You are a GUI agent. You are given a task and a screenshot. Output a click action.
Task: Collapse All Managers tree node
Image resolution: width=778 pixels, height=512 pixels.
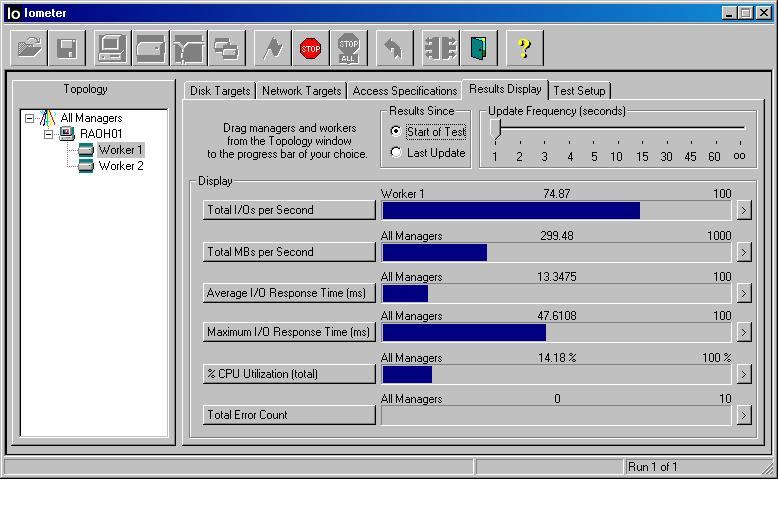tap(30, 118)
